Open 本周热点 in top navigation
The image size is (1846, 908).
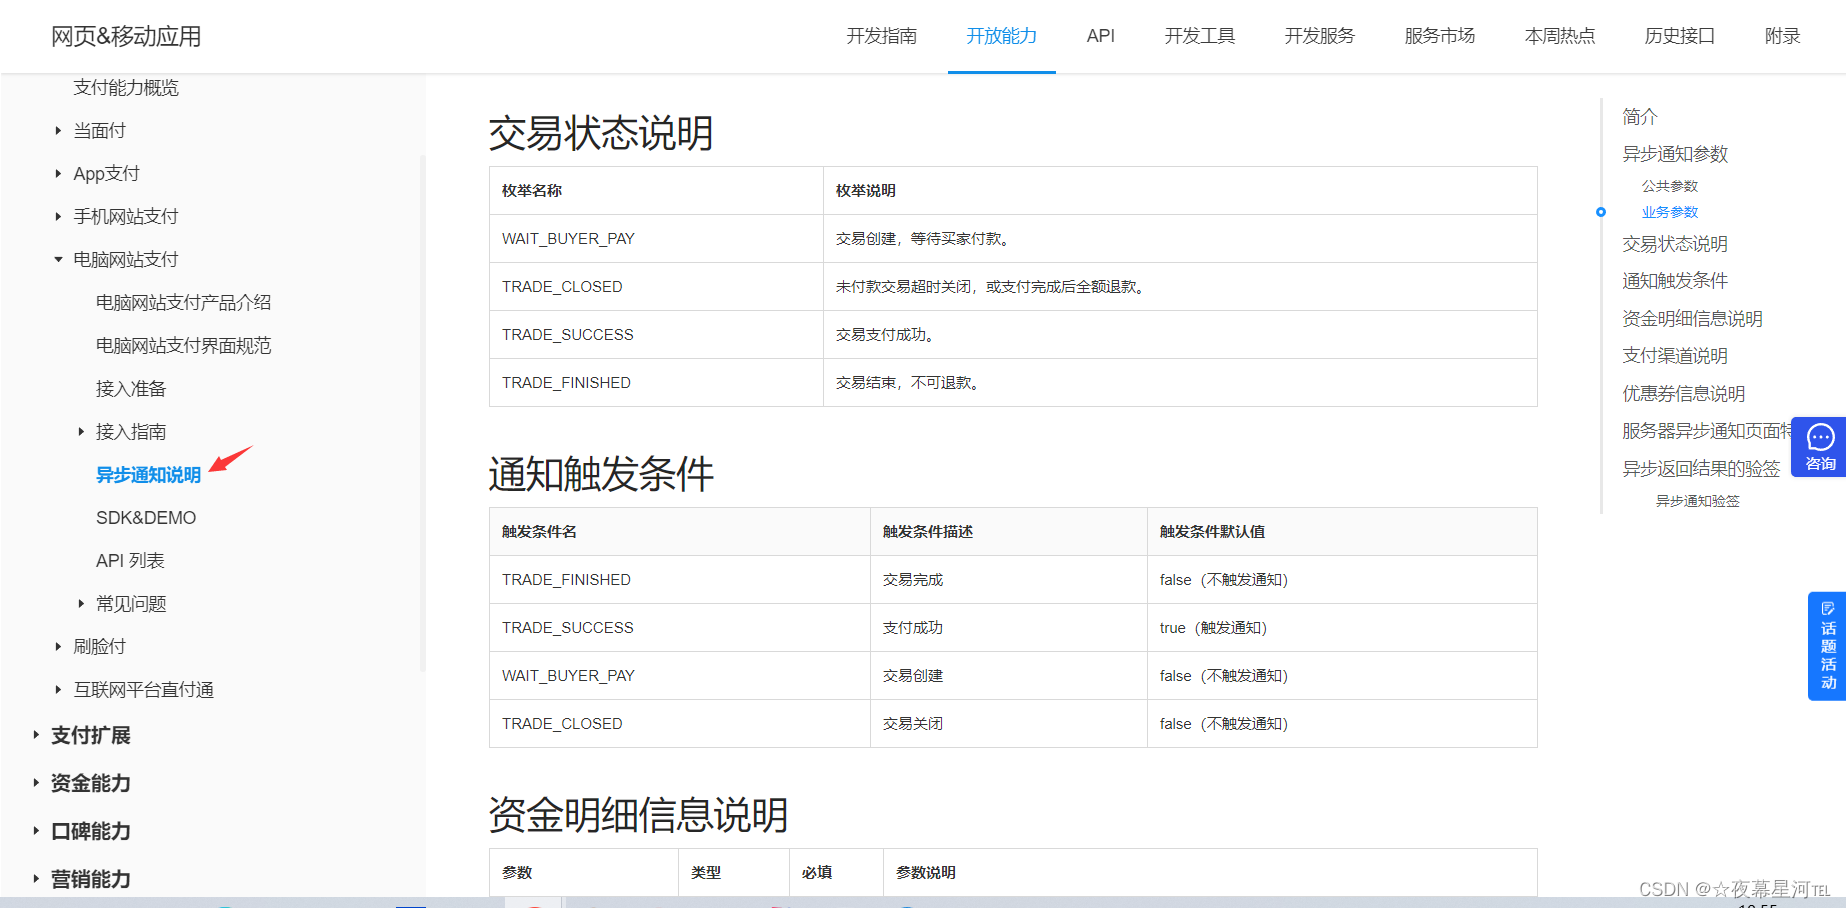tap(1559, 36)
